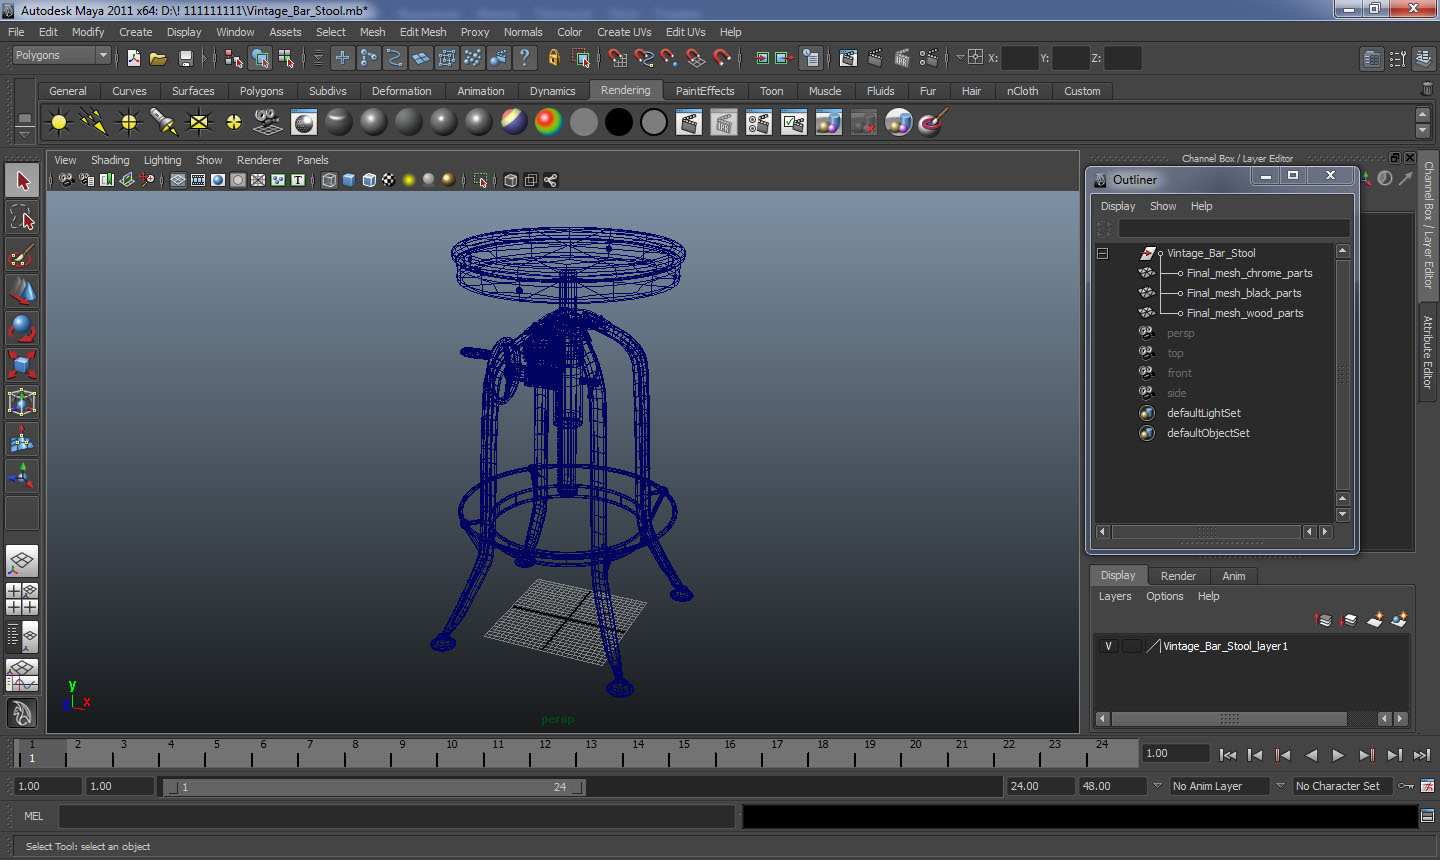Activate the Scale tool cube icon

coord(22,364)
